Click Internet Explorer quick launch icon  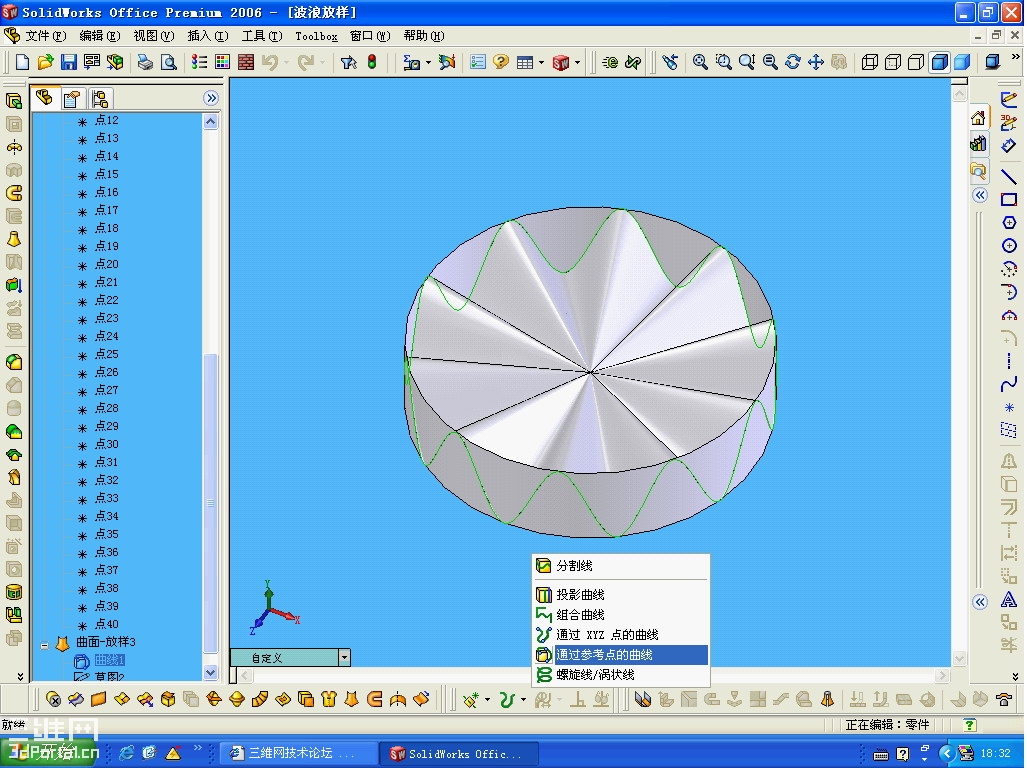click(x=126, y=753)
